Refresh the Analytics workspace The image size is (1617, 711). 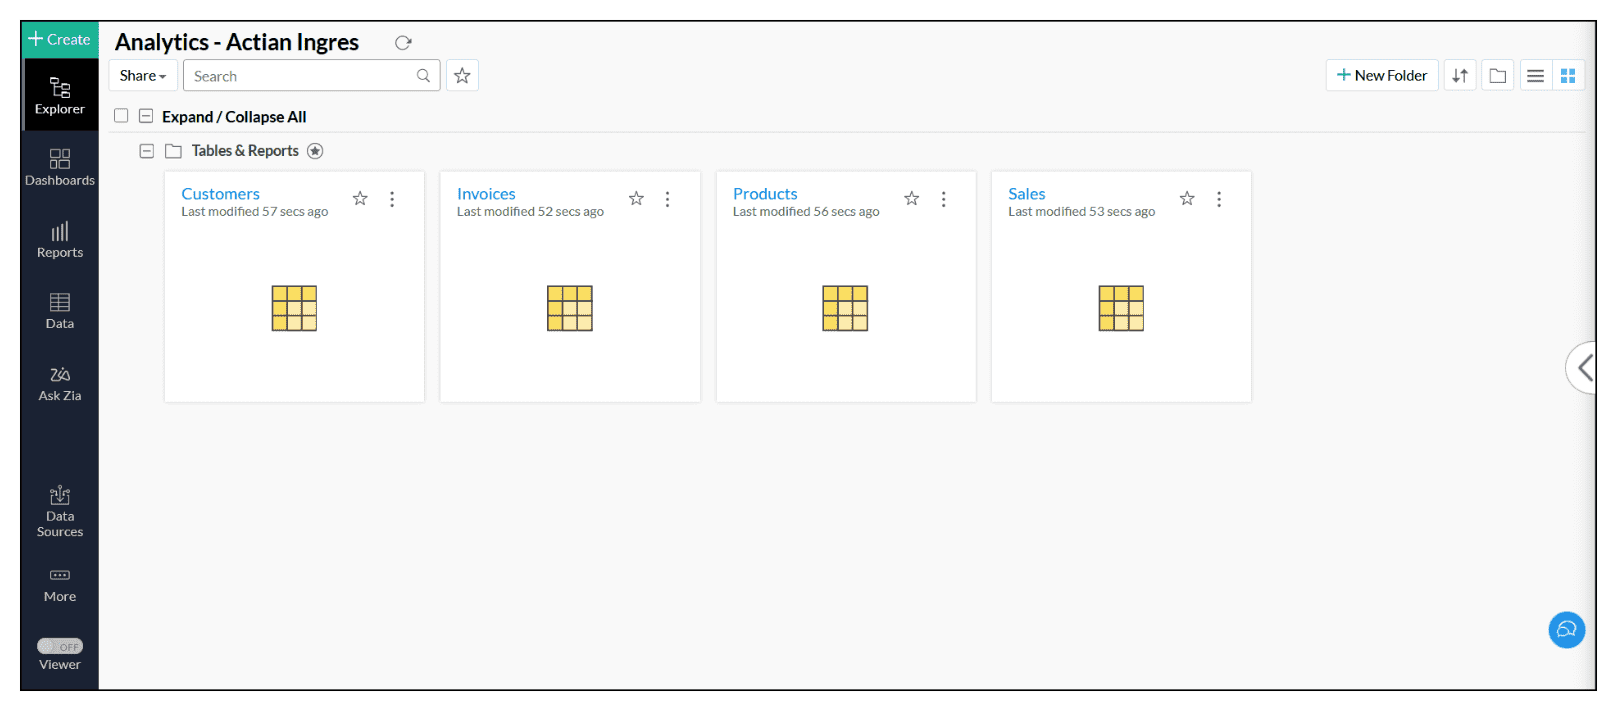click(403, 43)
